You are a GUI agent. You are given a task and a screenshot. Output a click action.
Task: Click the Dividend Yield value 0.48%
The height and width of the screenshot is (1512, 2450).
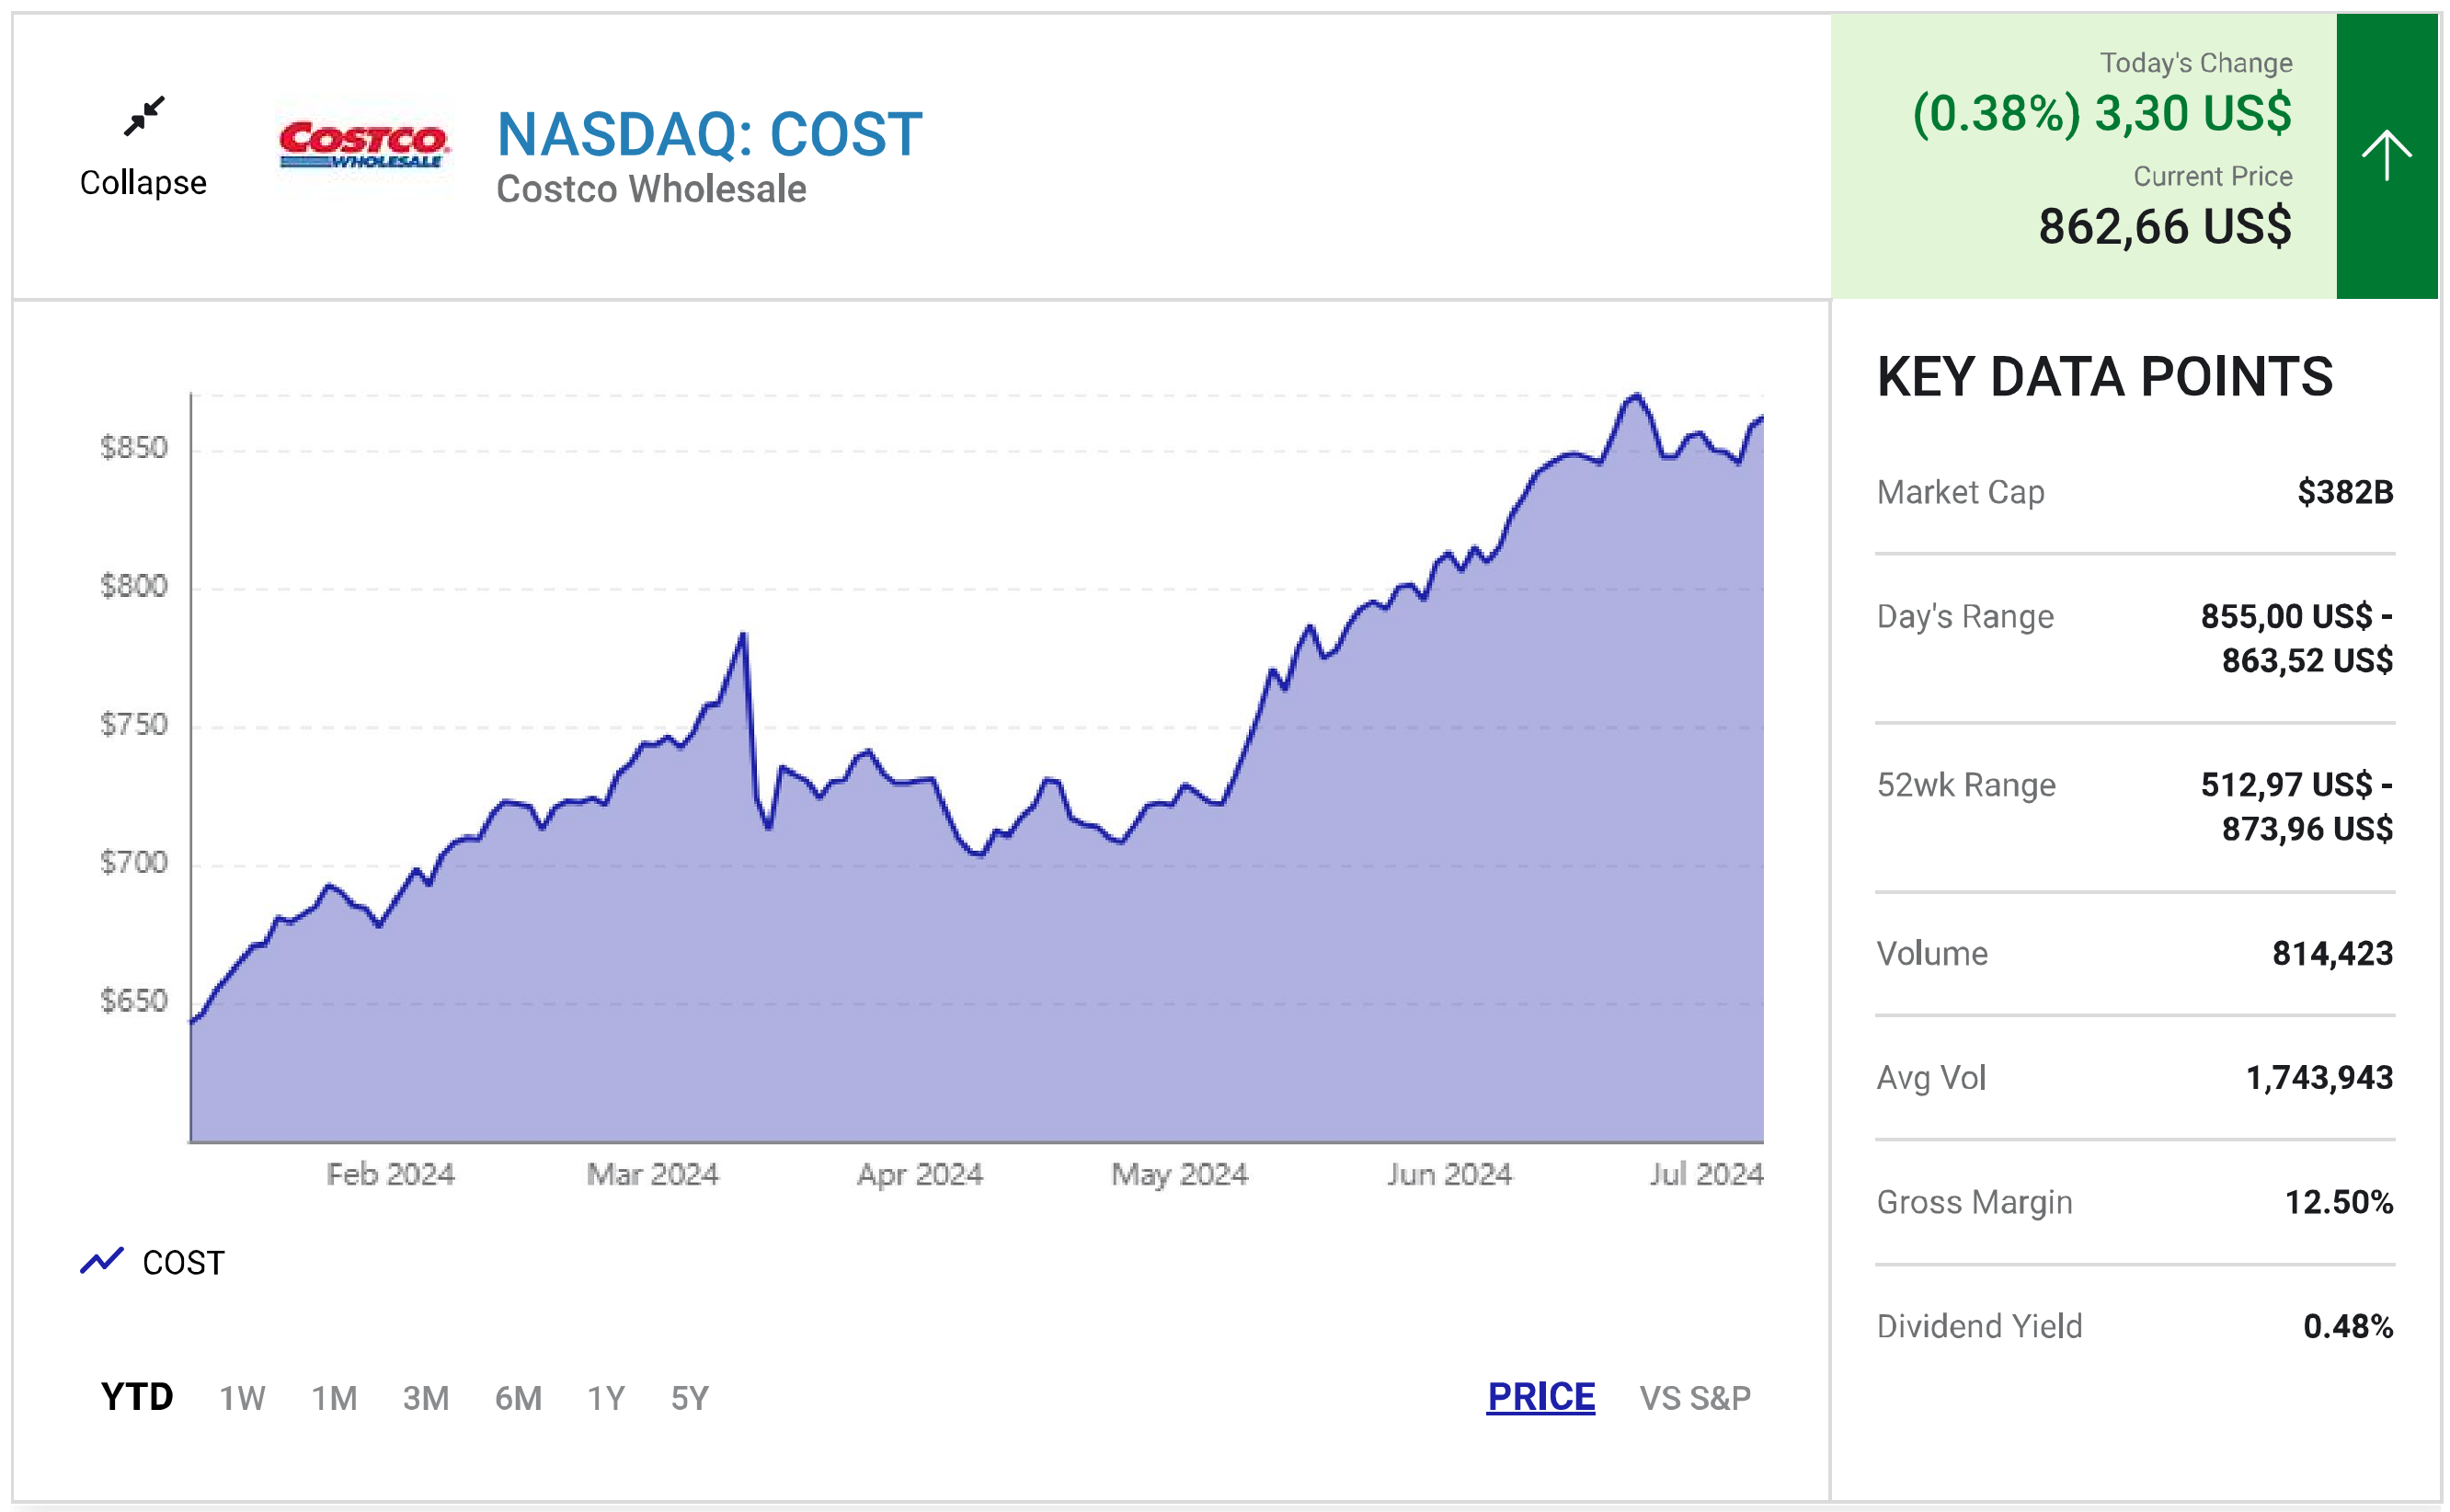click(x=2348, y=1326)
